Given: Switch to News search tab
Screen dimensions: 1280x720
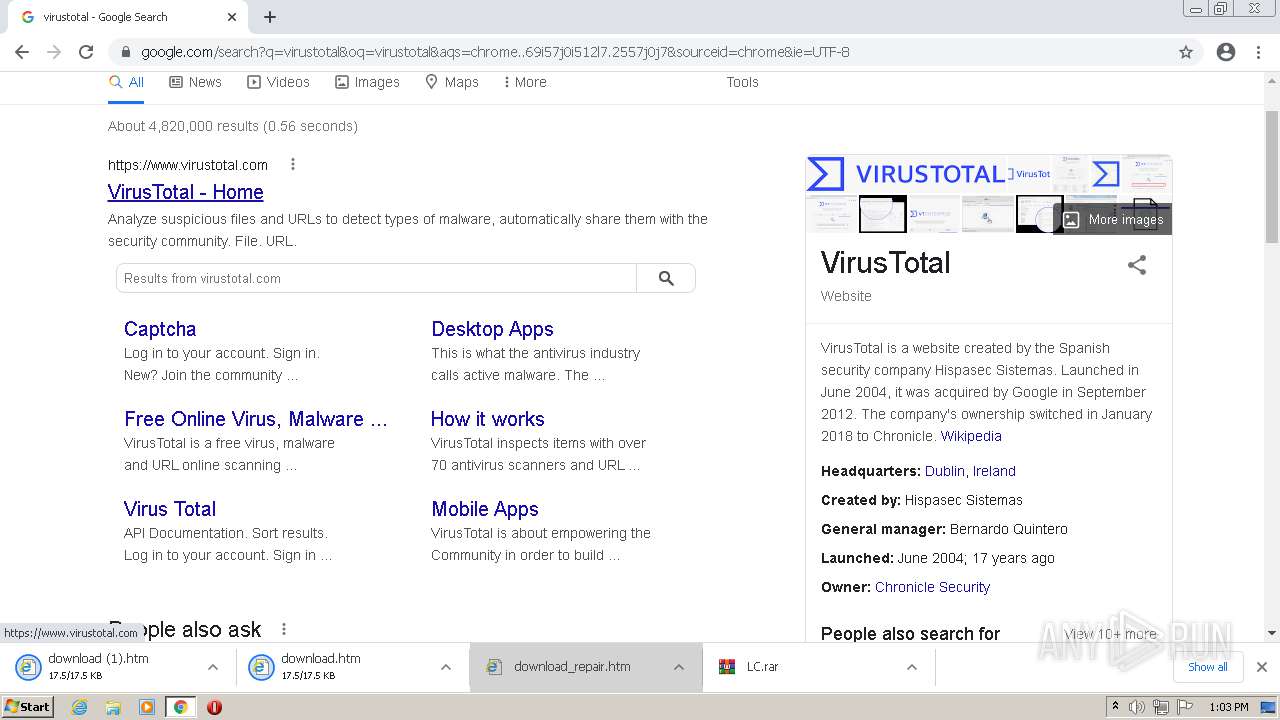Looking at the screenshot, I should tap(195, 82).
